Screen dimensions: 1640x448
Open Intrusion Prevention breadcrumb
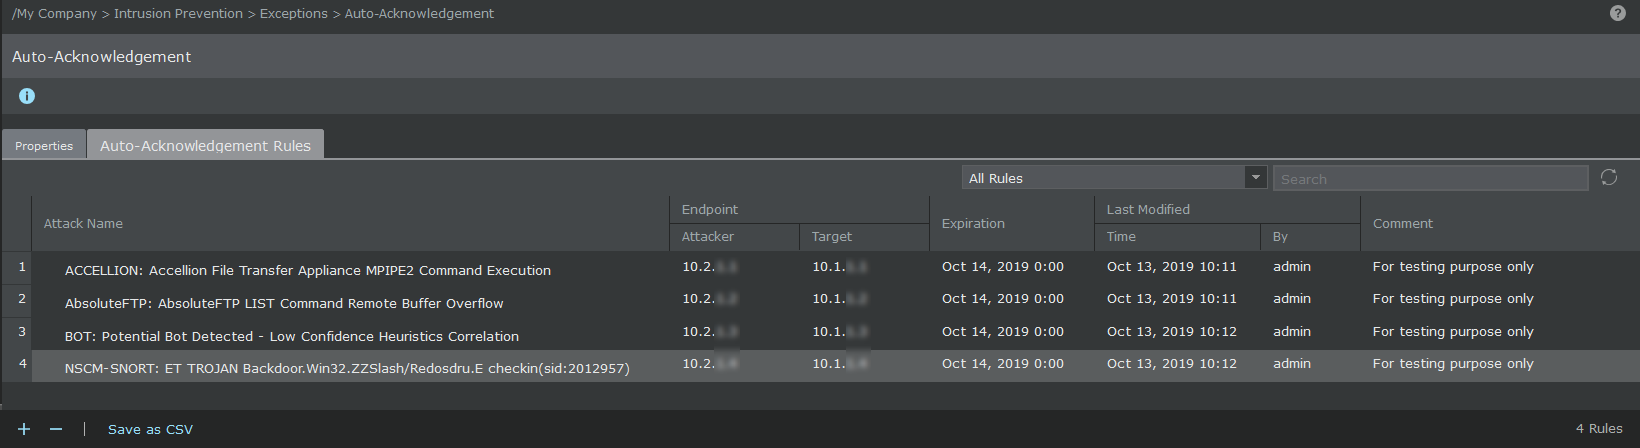coord(178,13)
